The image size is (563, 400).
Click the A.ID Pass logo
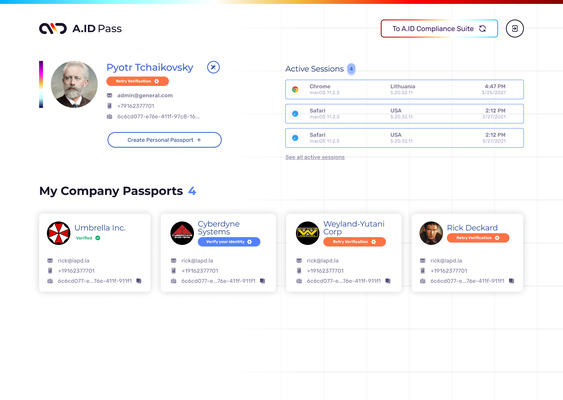pyautogui.click(x=80, y=28)
